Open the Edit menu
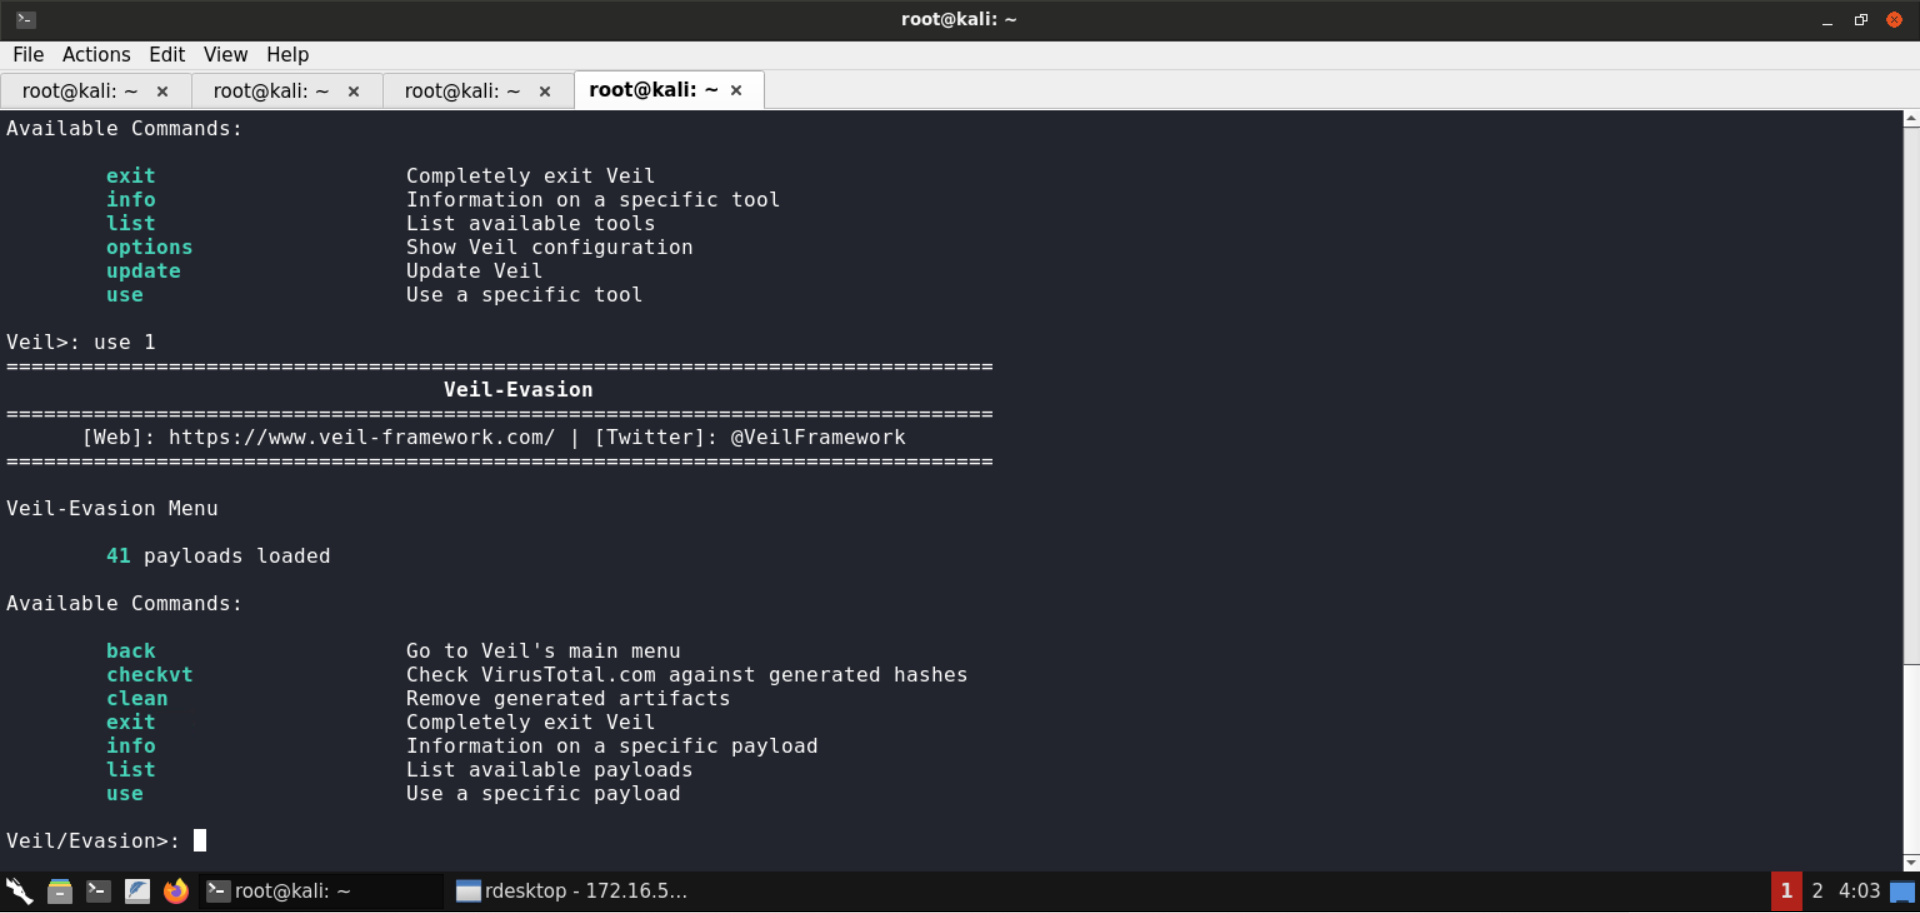The height and width of the screenshot is (913, 1920). [x=167, y=54]
